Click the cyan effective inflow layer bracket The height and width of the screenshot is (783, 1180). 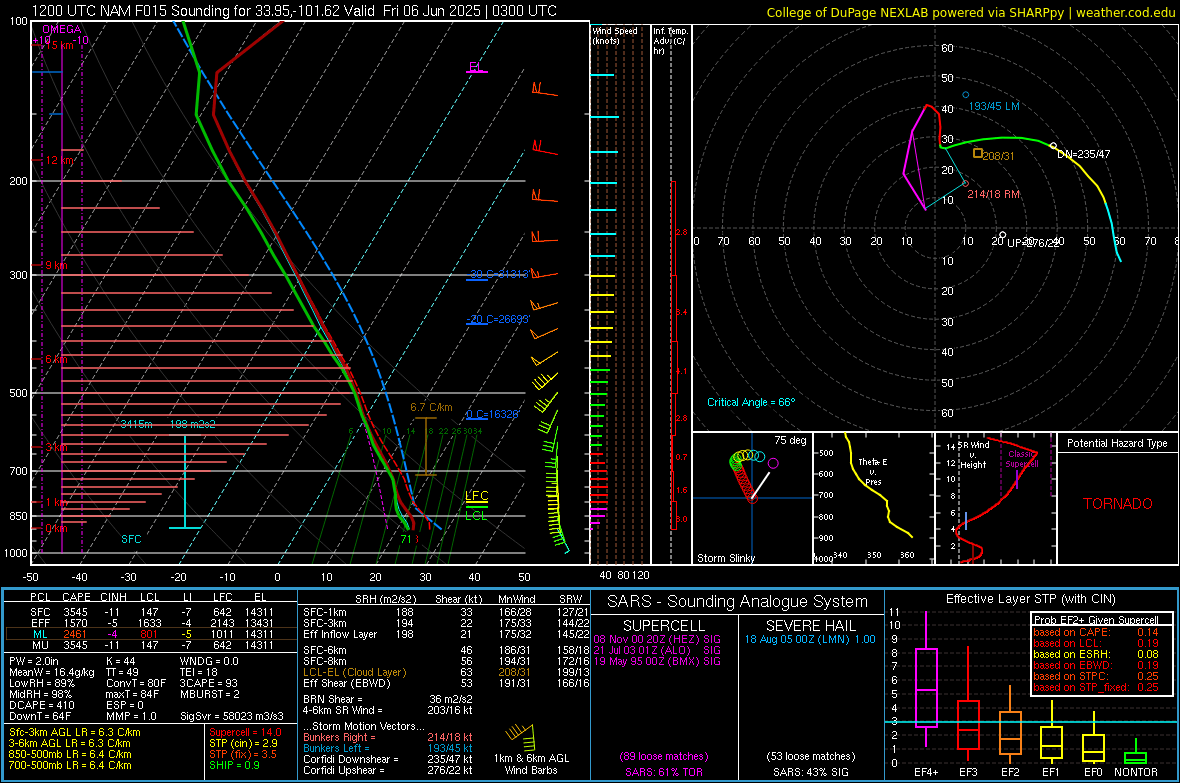tap(185, 482)
